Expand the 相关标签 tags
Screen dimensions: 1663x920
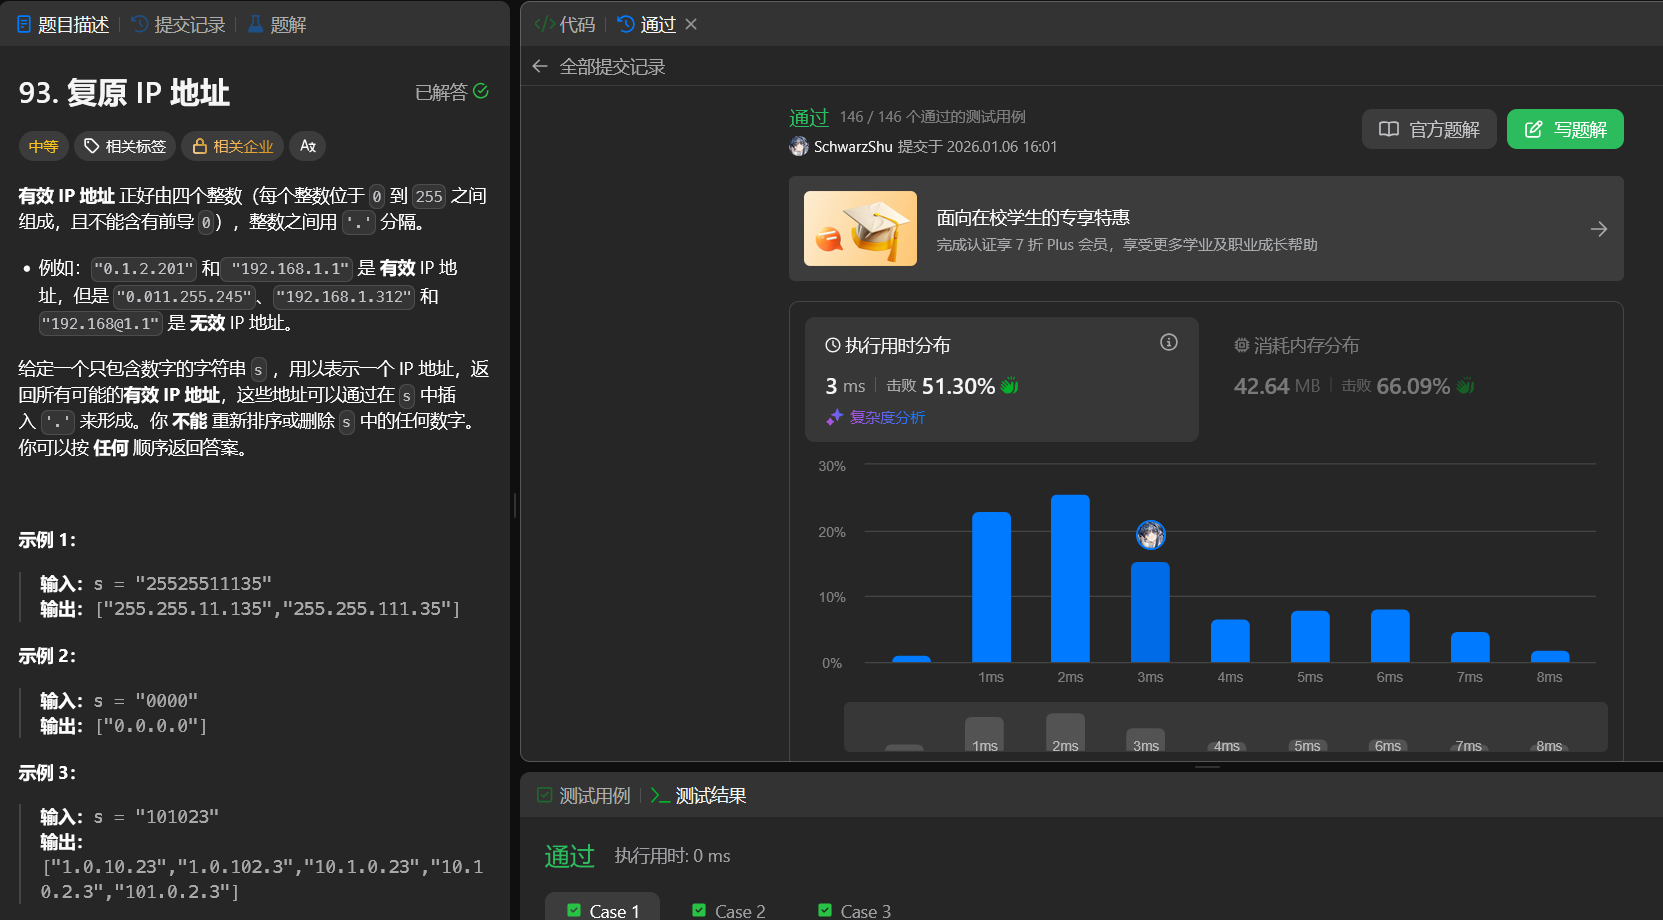click(x=125, y=146)
